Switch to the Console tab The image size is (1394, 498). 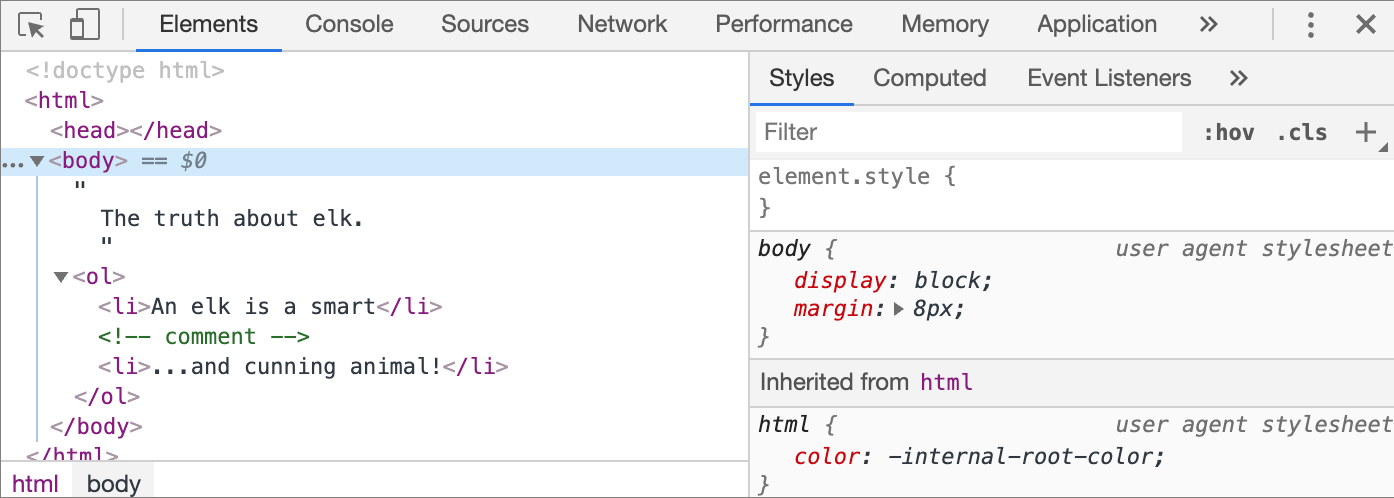tap(349, 25)
